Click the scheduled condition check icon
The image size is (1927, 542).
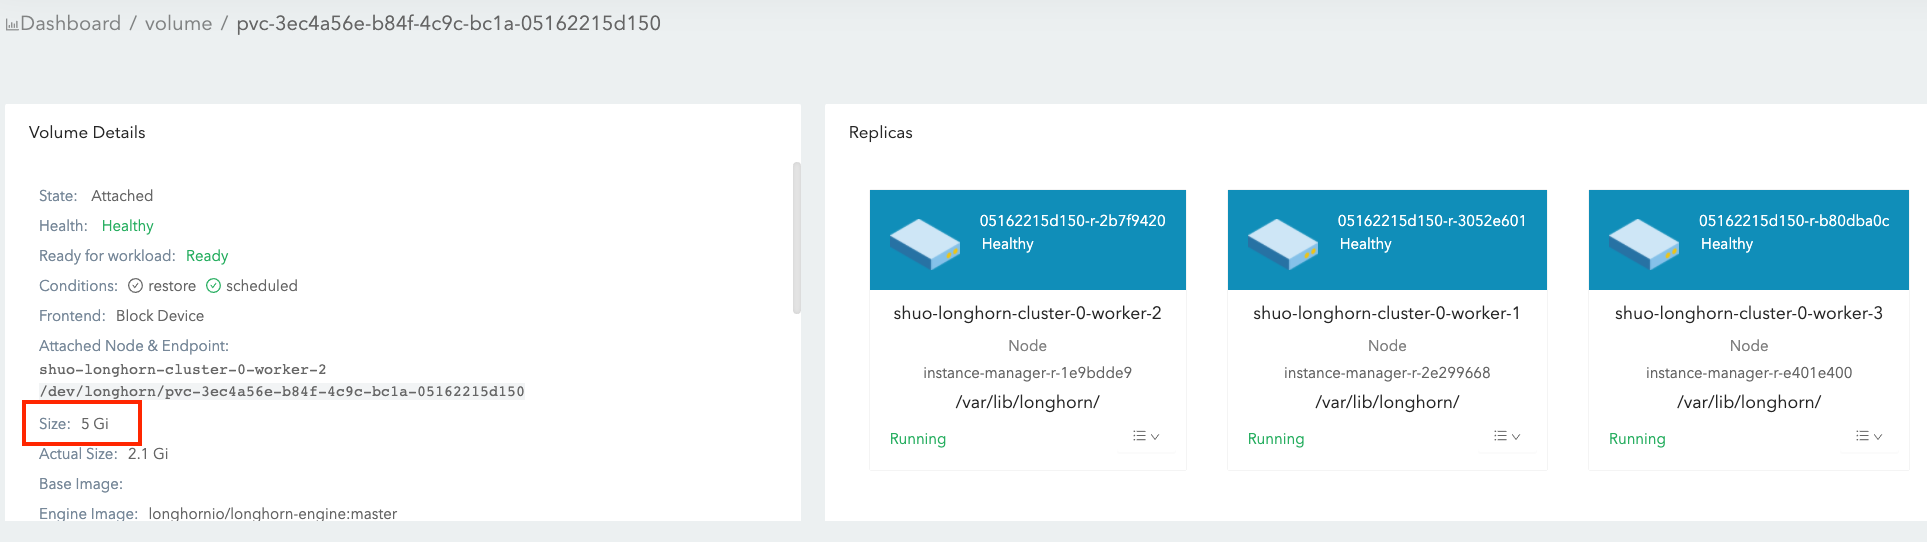(213, 286)
